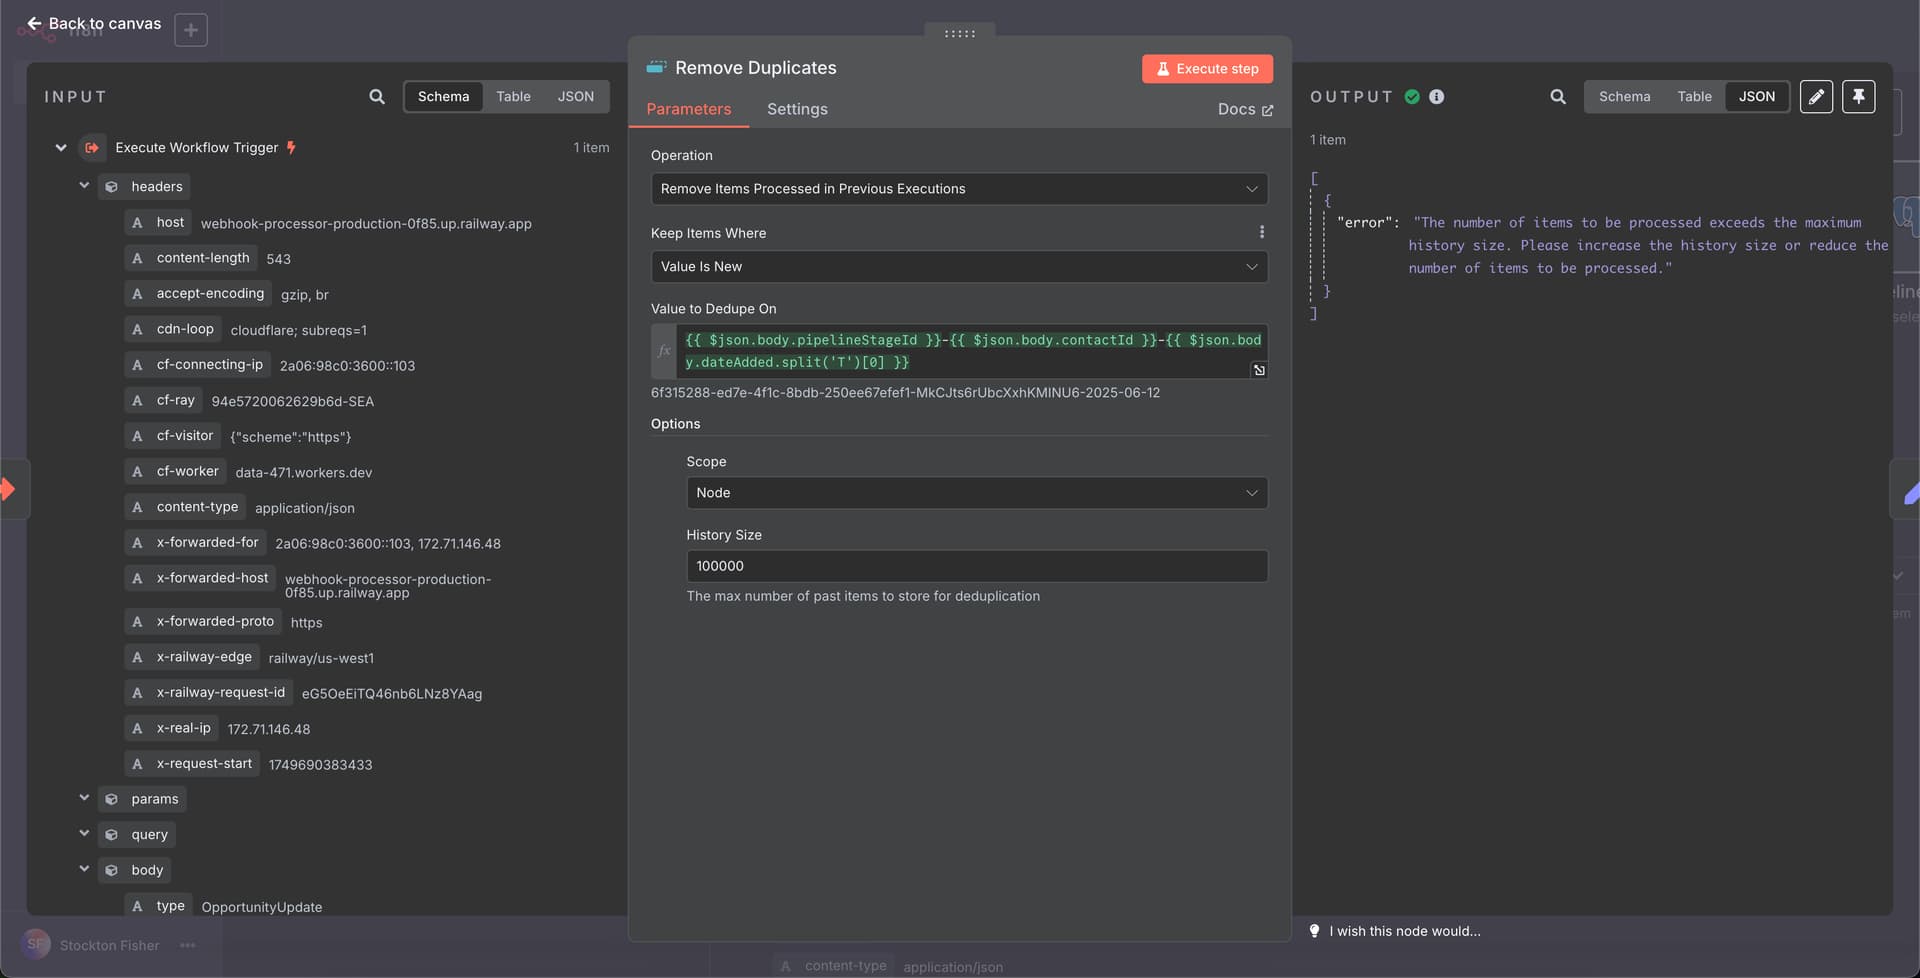Pin the output data with pin icon

tap(1858, 97)
